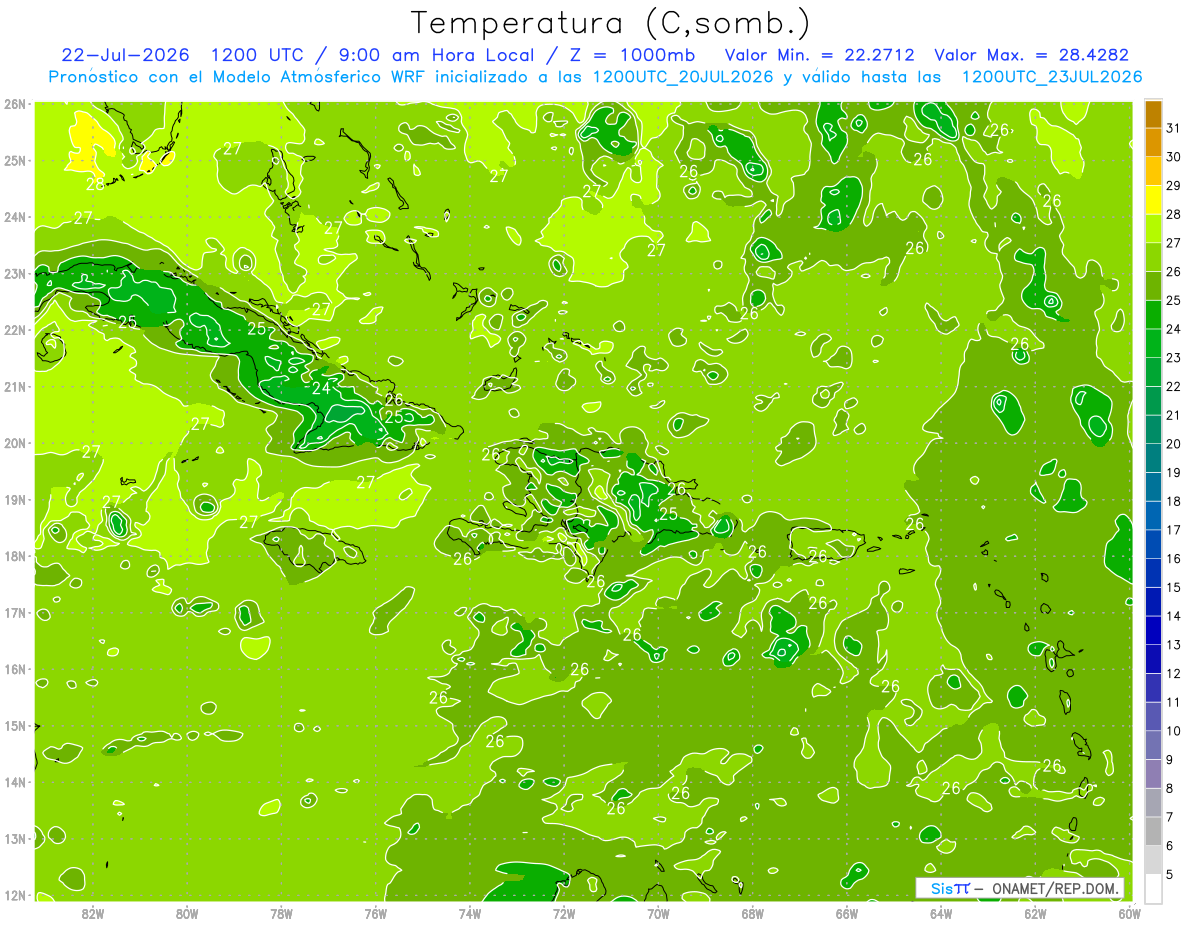Click the '62W' longitude axis label
Image resolution: width=1200 pixels, height=927 pixels.
(1035, 913)
